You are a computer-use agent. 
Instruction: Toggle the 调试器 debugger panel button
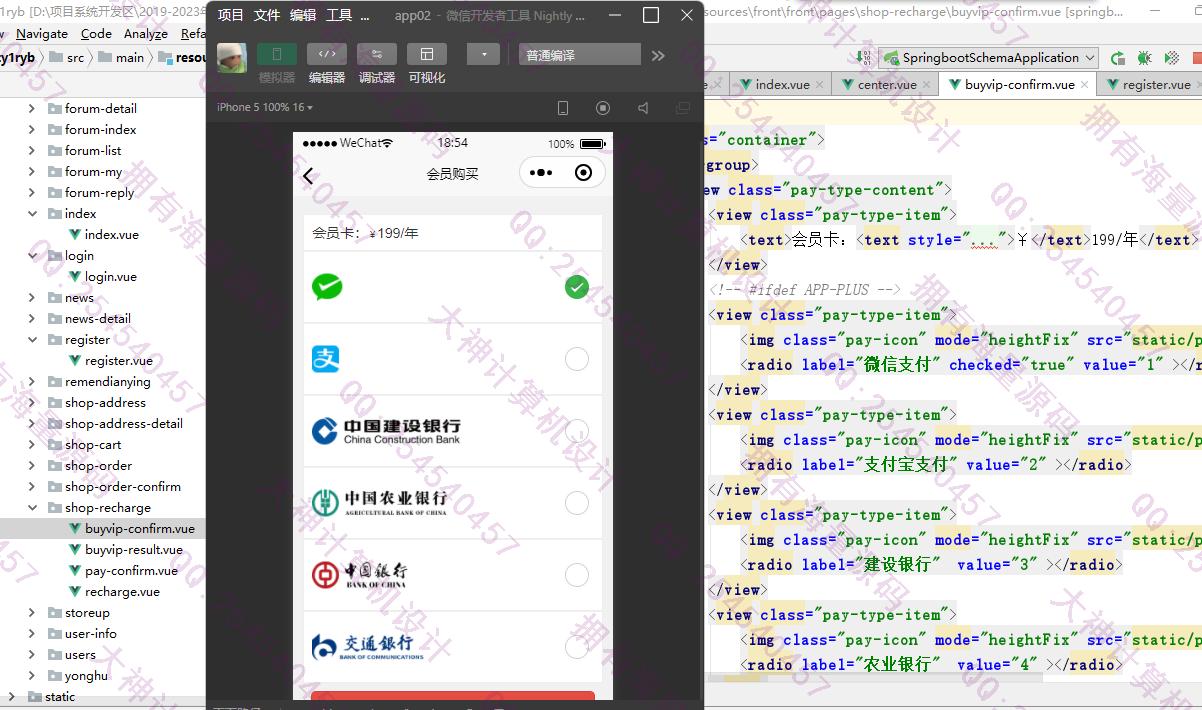pyautogui.click(x=377, y=54)
